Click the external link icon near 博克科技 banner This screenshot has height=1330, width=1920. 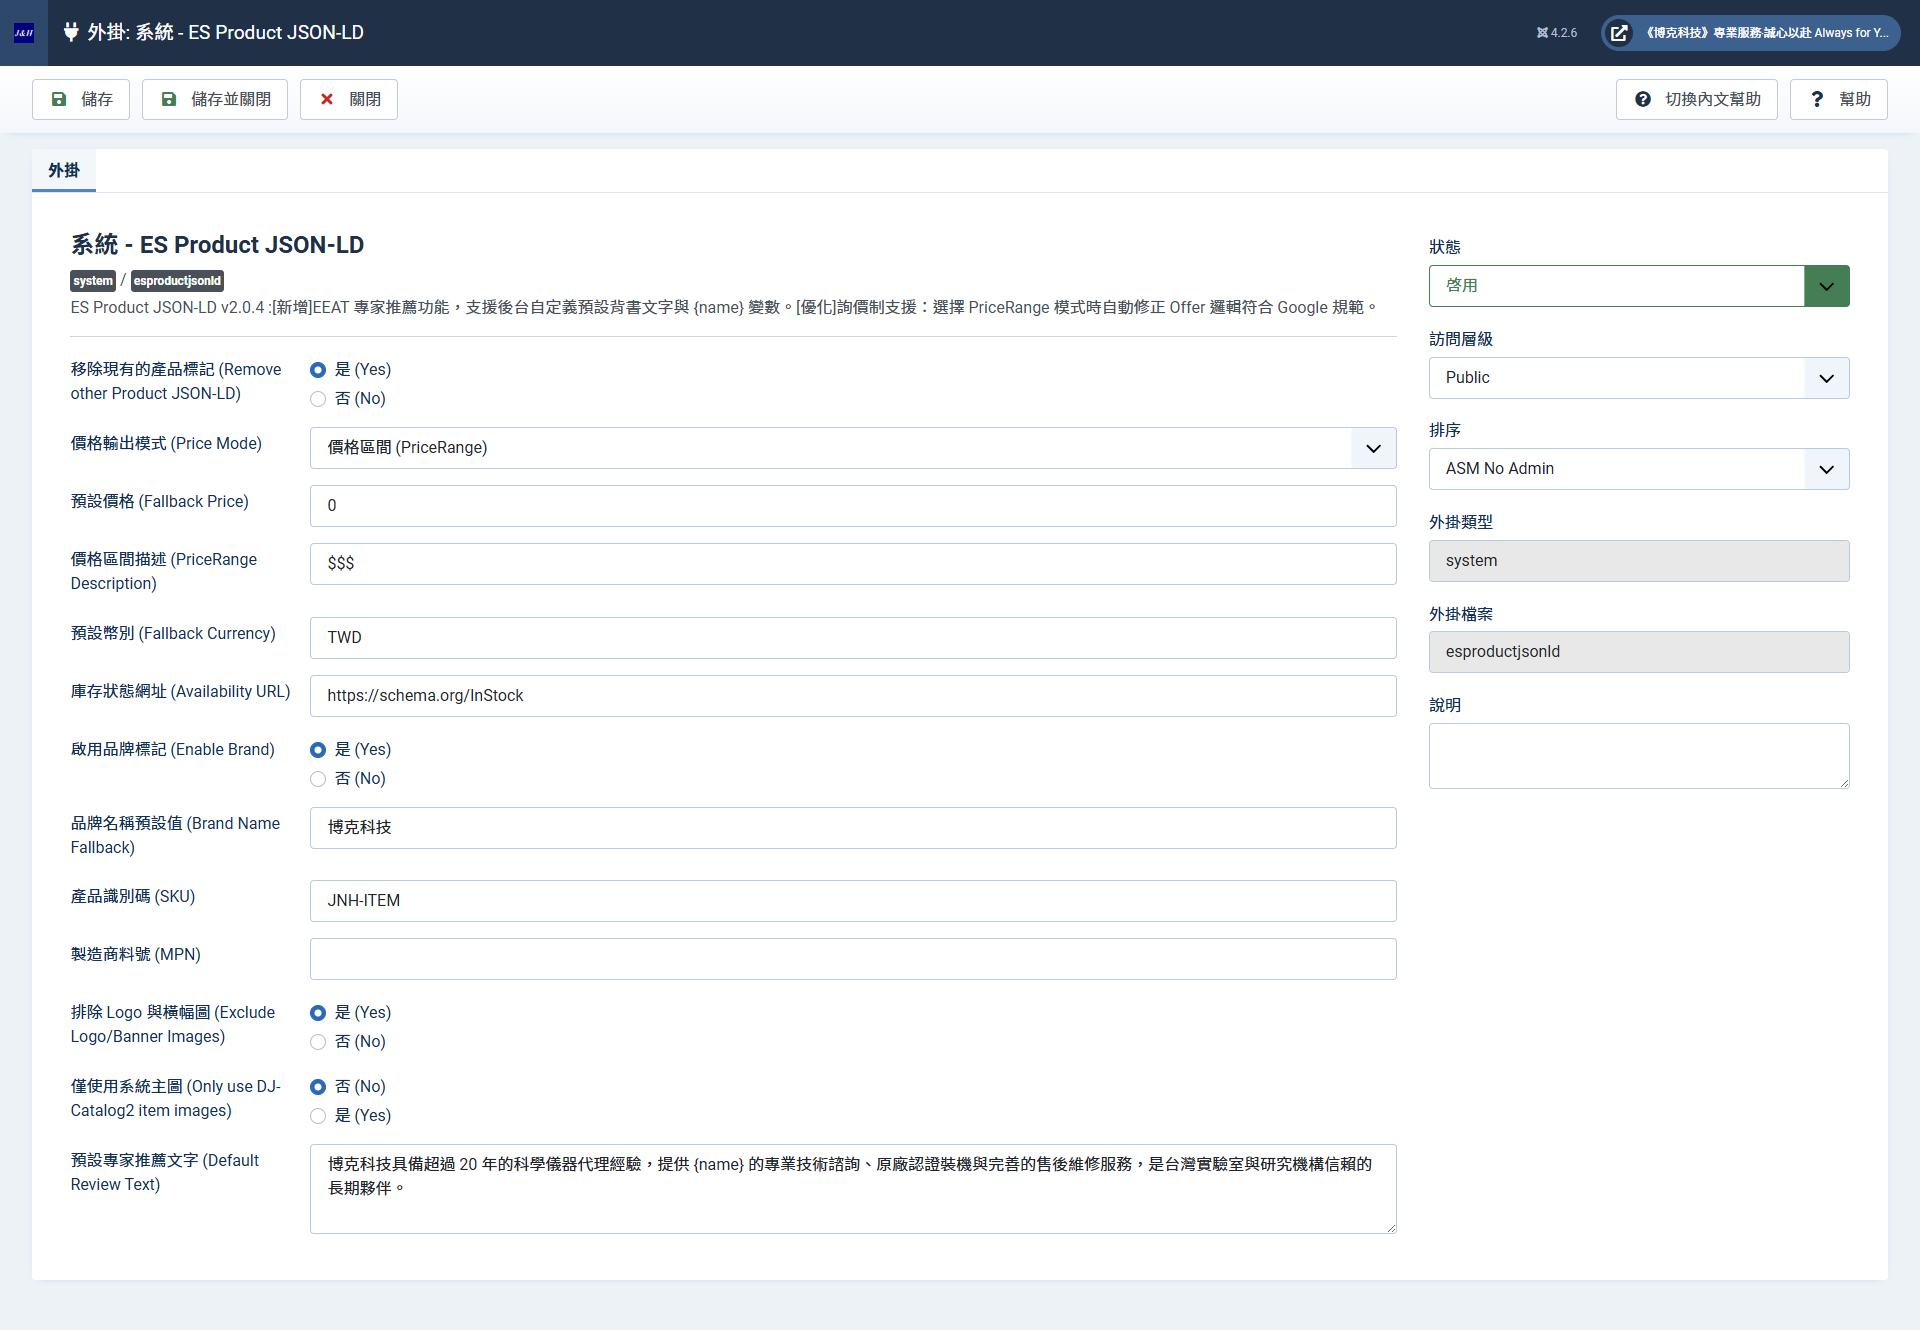click(1618, 32)
